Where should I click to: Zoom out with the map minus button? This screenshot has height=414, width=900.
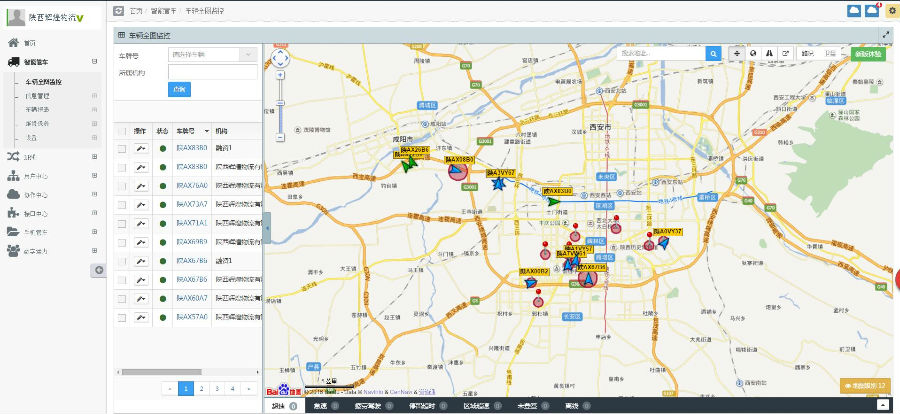pyautogui.click(x=280, y=137)
